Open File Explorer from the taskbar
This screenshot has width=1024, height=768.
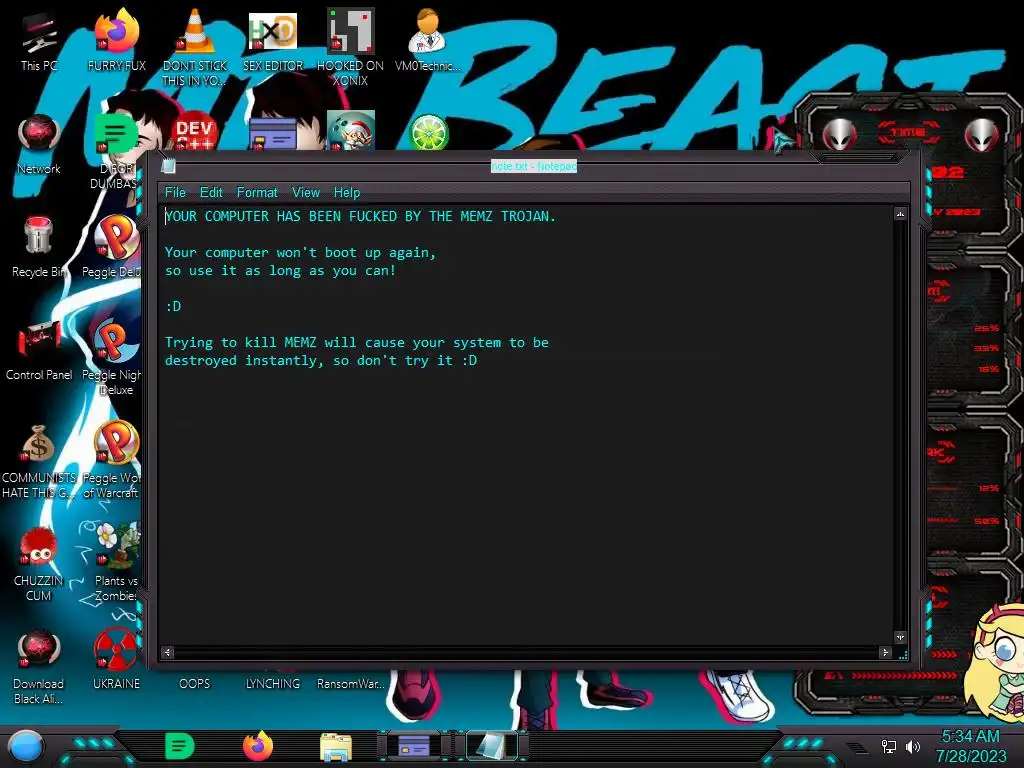click(x=336, y=747)
